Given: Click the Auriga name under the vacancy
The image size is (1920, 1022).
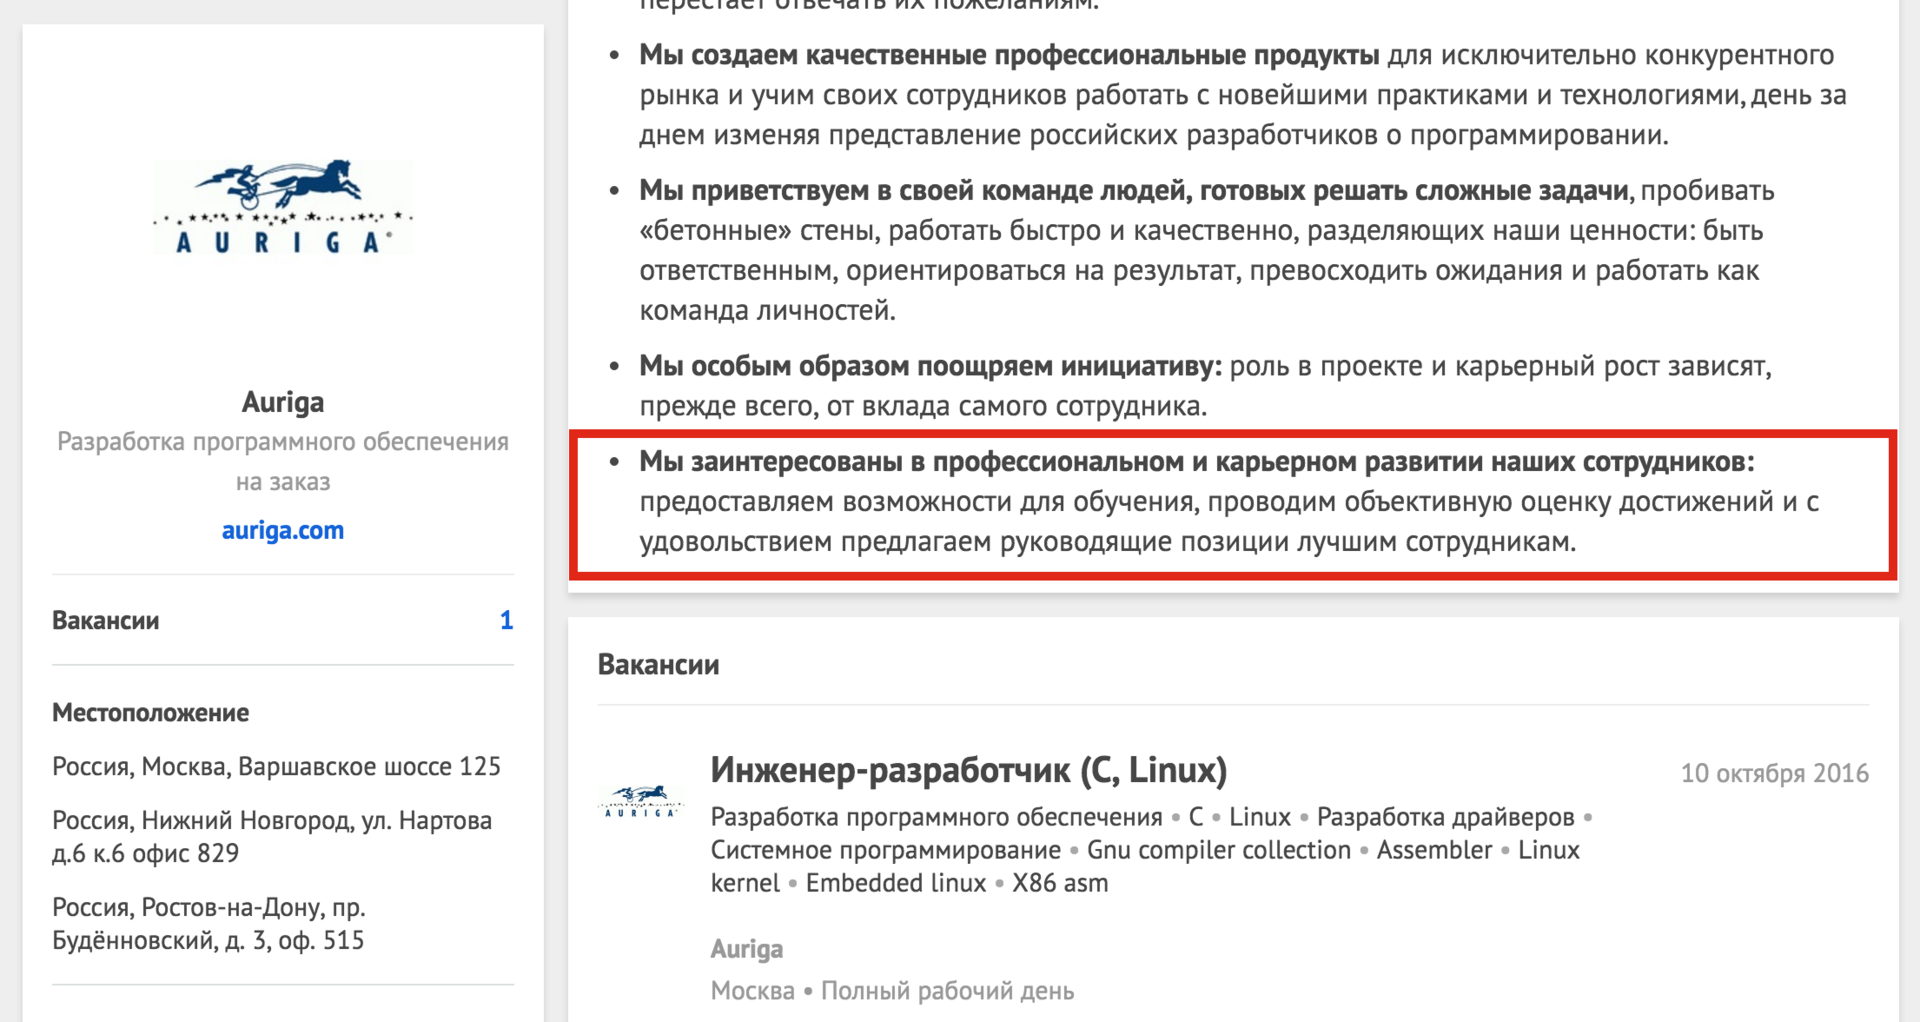Looking at the screenshot, I should (746, 948).
